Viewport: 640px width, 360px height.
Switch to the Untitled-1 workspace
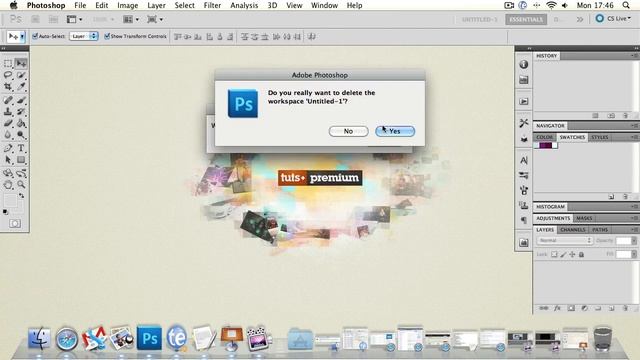[479, 19]
